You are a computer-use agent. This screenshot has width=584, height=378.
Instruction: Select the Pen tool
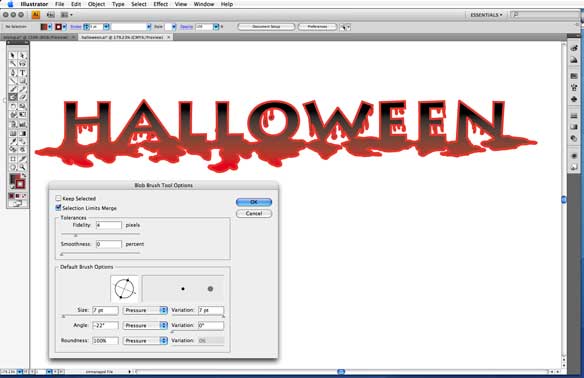(13, 73)
